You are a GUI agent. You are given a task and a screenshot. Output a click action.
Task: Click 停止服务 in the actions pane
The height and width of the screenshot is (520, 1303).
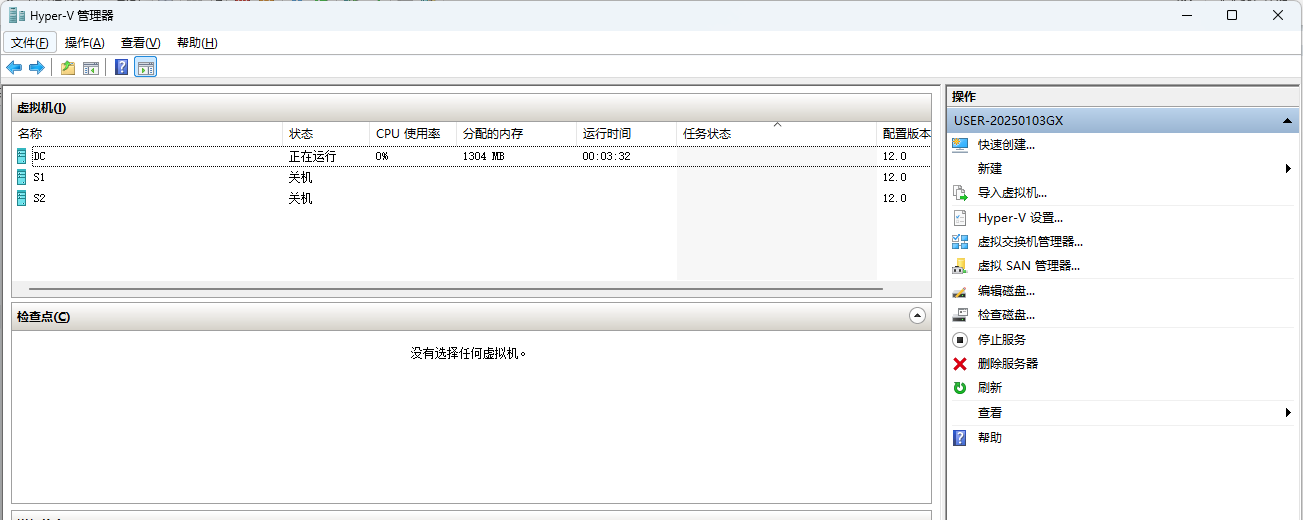pos(1002,340)
